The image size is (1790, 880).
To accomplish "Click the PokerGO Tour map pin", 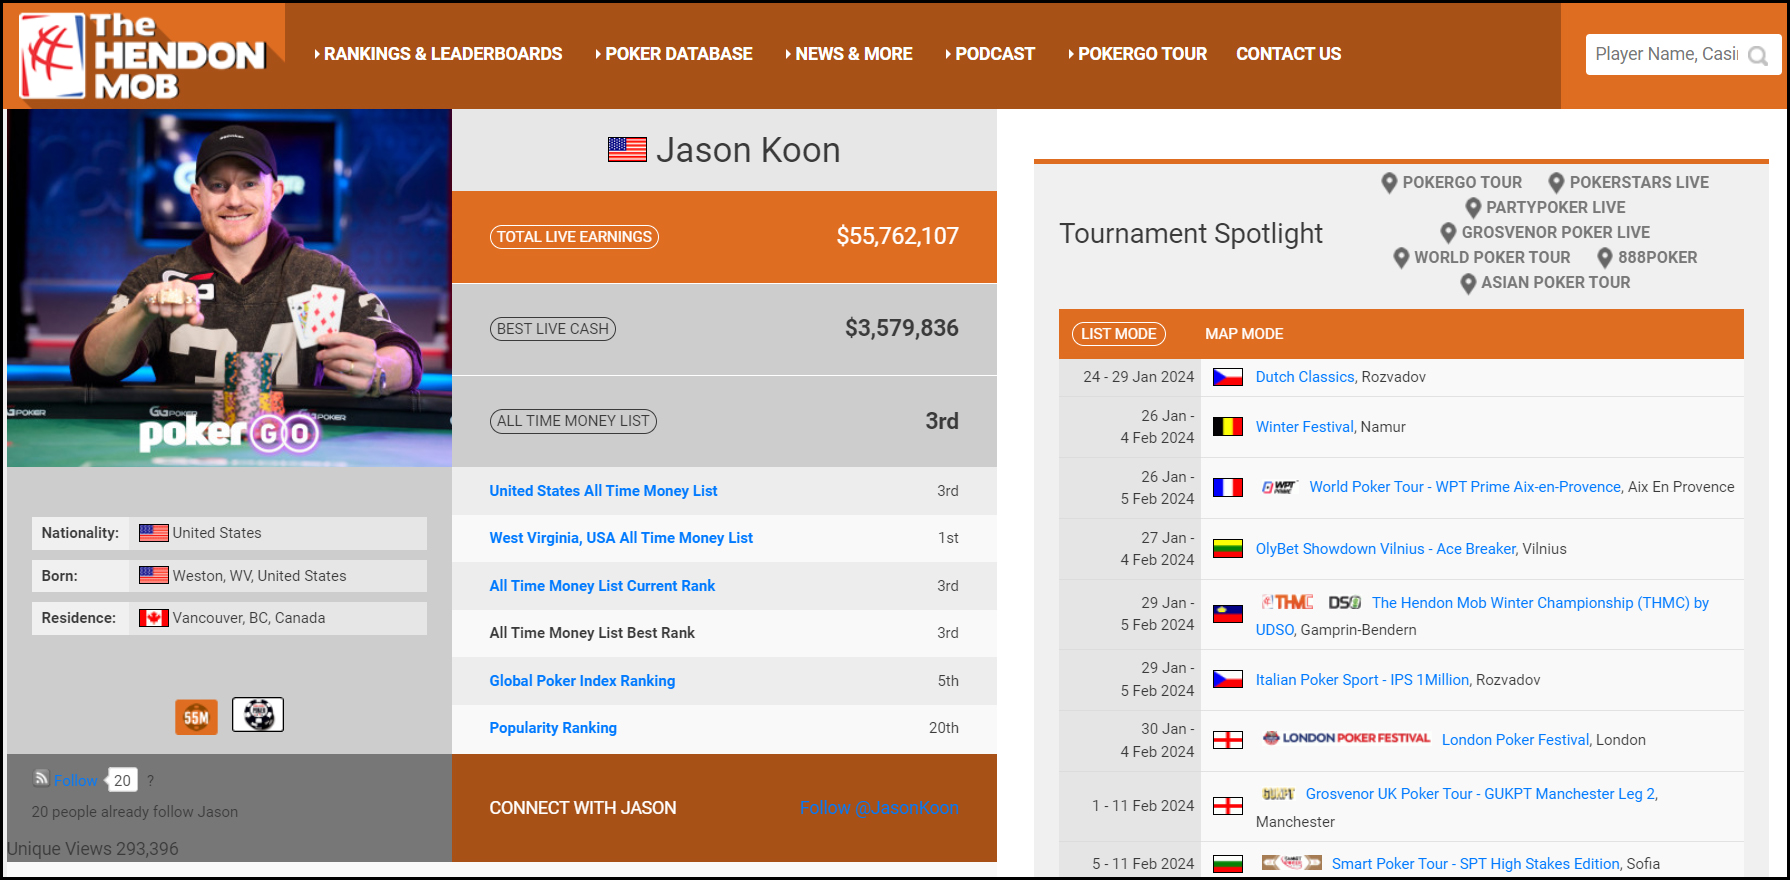I will tap(1389, 183).
